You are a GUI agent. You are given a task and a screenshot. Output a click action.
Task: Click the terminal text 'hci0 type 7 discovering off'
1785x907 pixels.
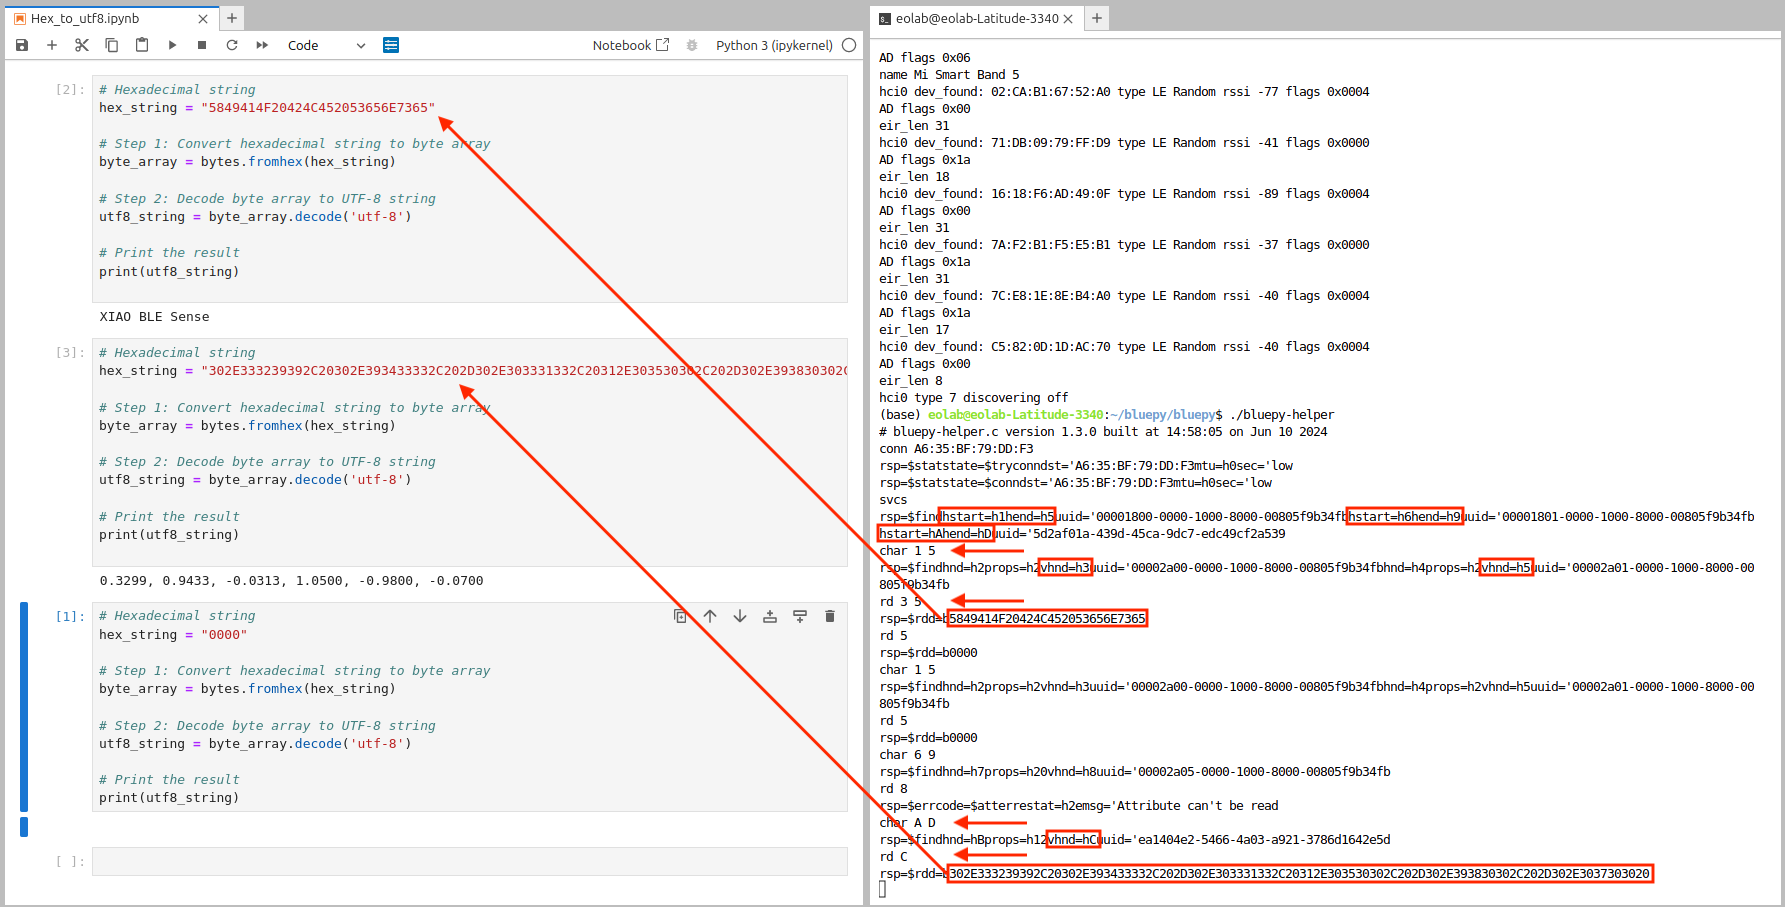pos(973,398)
